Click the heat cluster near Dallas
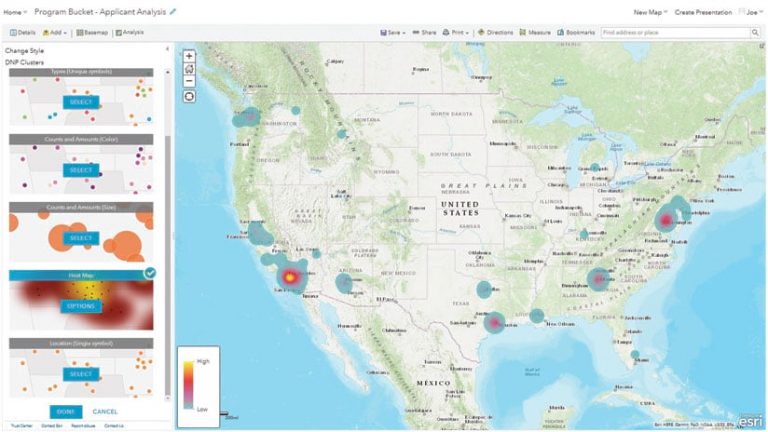 pyautogui.click(x=484, y=289)
